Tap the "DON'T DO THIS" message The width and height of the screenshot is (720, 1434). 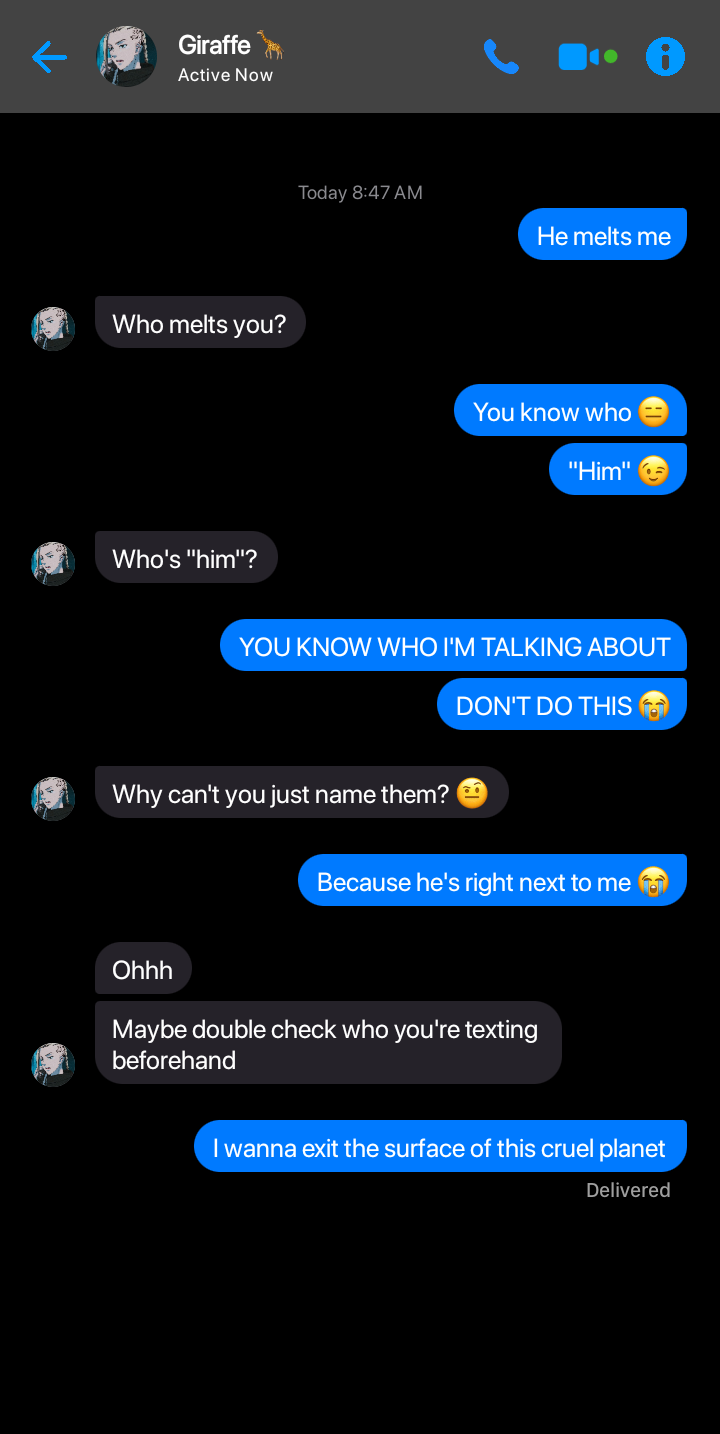pyautogui.click(x=562, y=705)
